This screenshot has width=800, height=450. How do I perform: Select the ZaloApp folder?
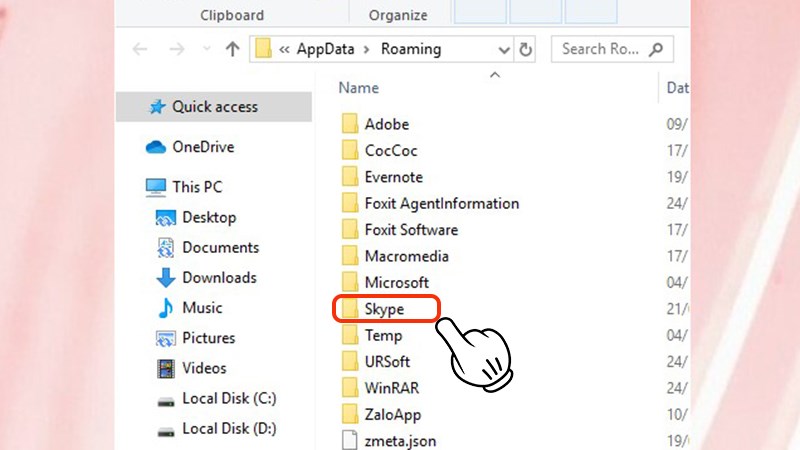click(393, 415)
